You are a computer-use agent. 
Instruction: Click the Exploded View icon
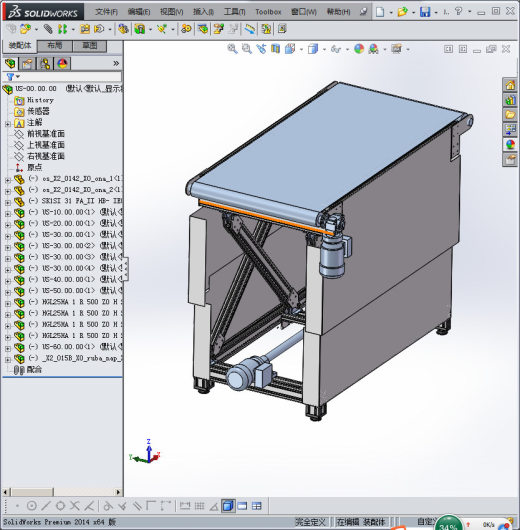[x=218, y=29]
